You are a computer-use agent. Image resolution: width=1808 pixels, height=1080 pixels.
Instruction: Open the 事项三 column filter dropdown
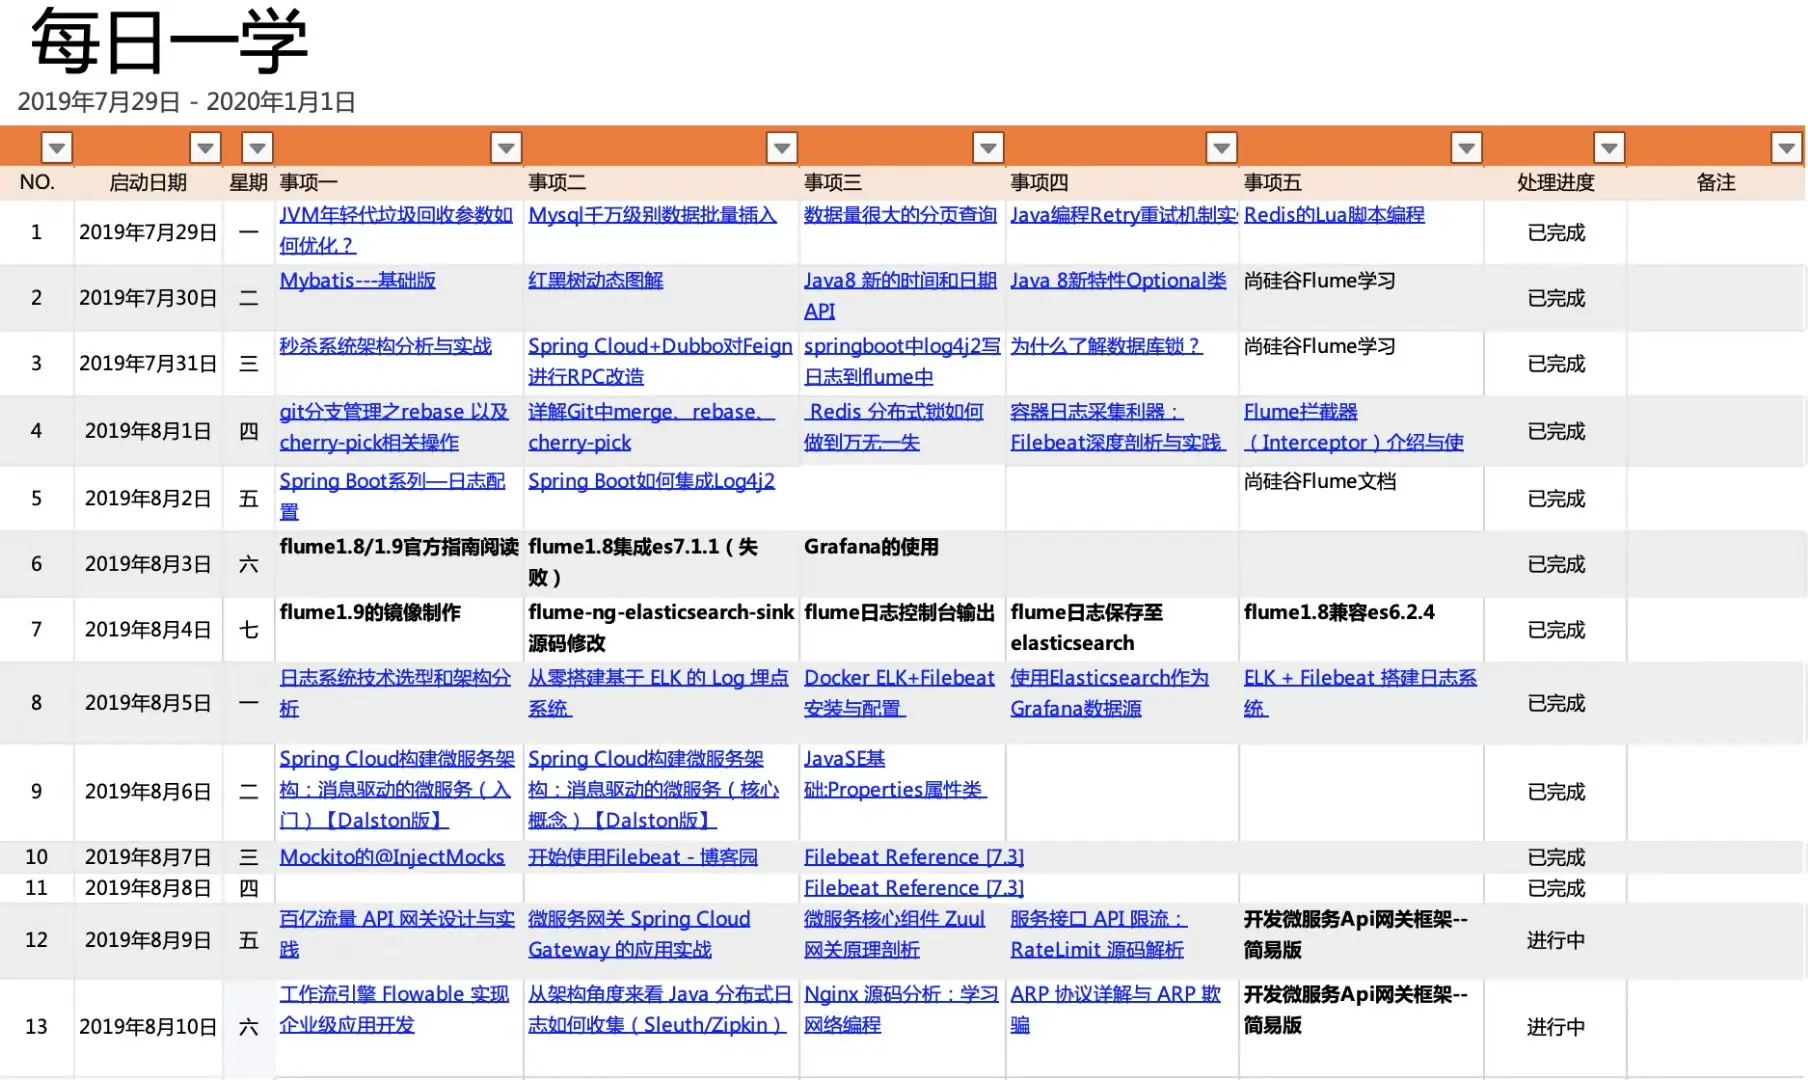pyautogui.click(x=988, y=148)
